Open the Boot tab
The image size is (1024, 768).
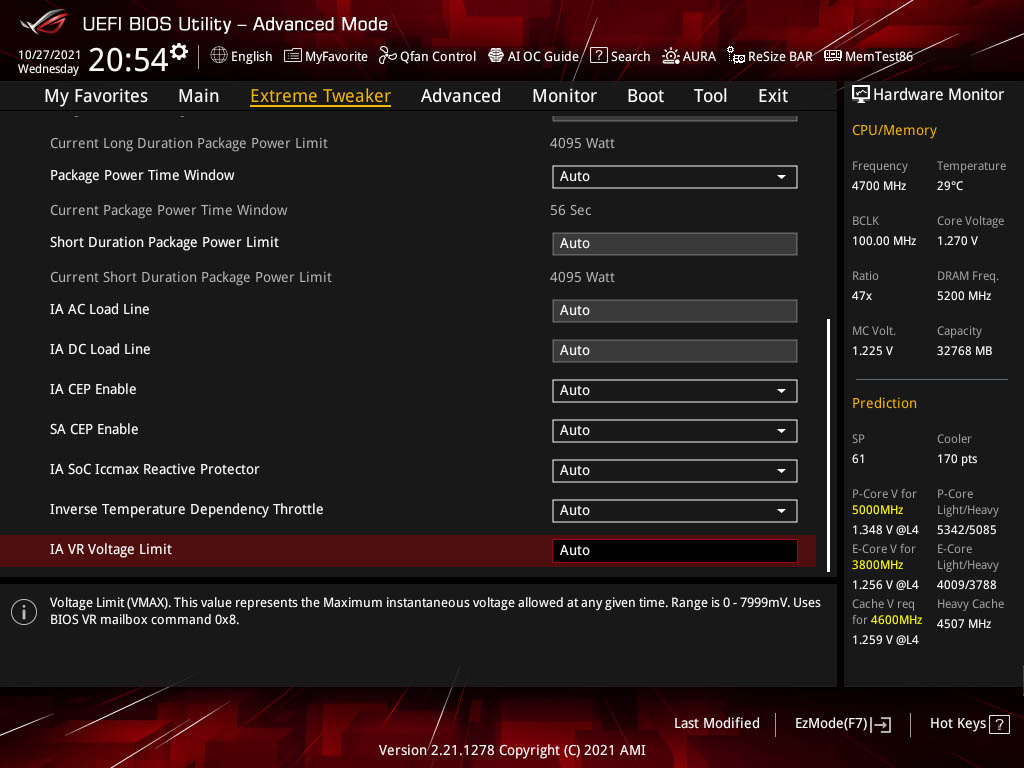tap(645, 96)
